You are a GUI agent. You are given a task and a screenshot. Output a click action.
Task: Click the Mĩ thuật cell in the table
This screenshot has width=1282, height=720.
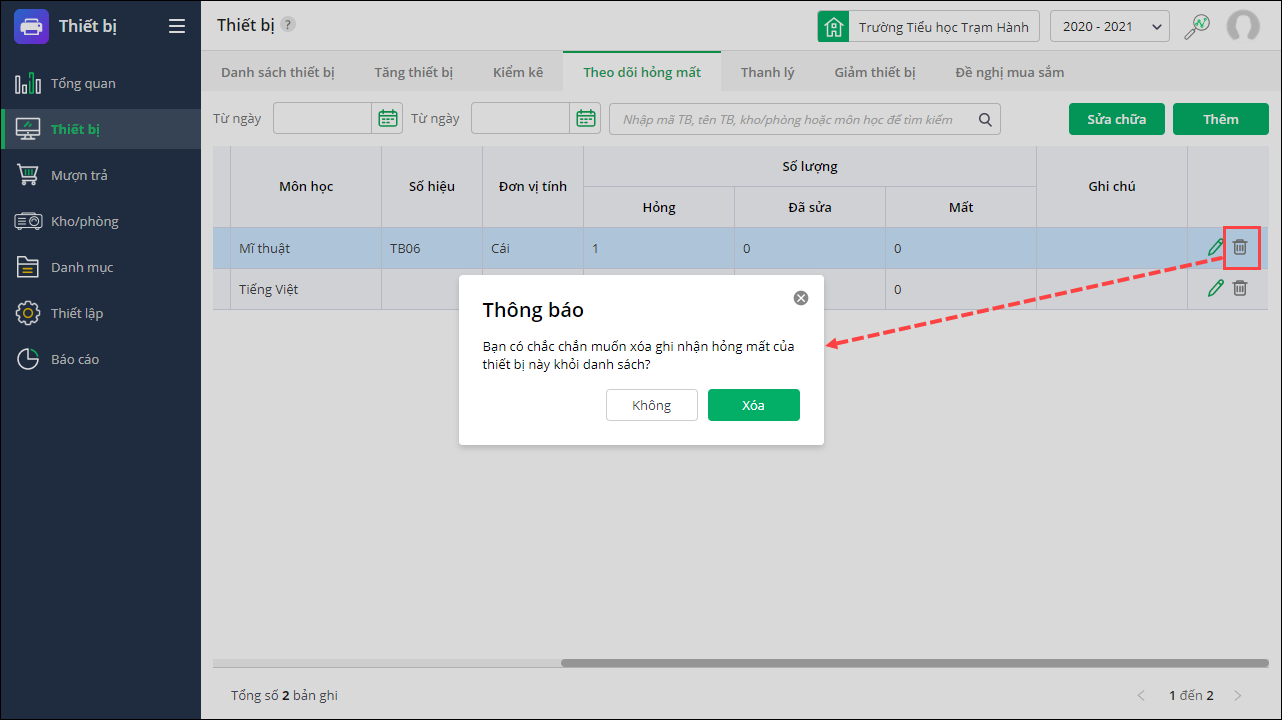tap(306, 248)
